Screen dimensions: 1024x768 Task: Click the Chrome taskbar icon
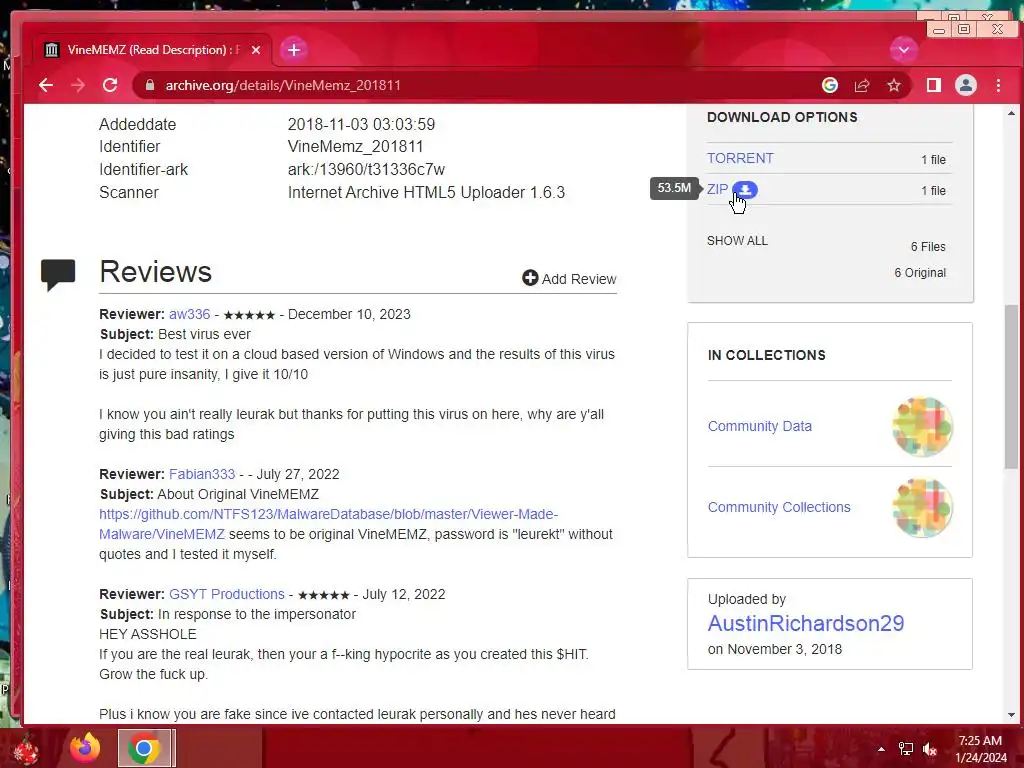pyautogui.click(x=144, y=748)
